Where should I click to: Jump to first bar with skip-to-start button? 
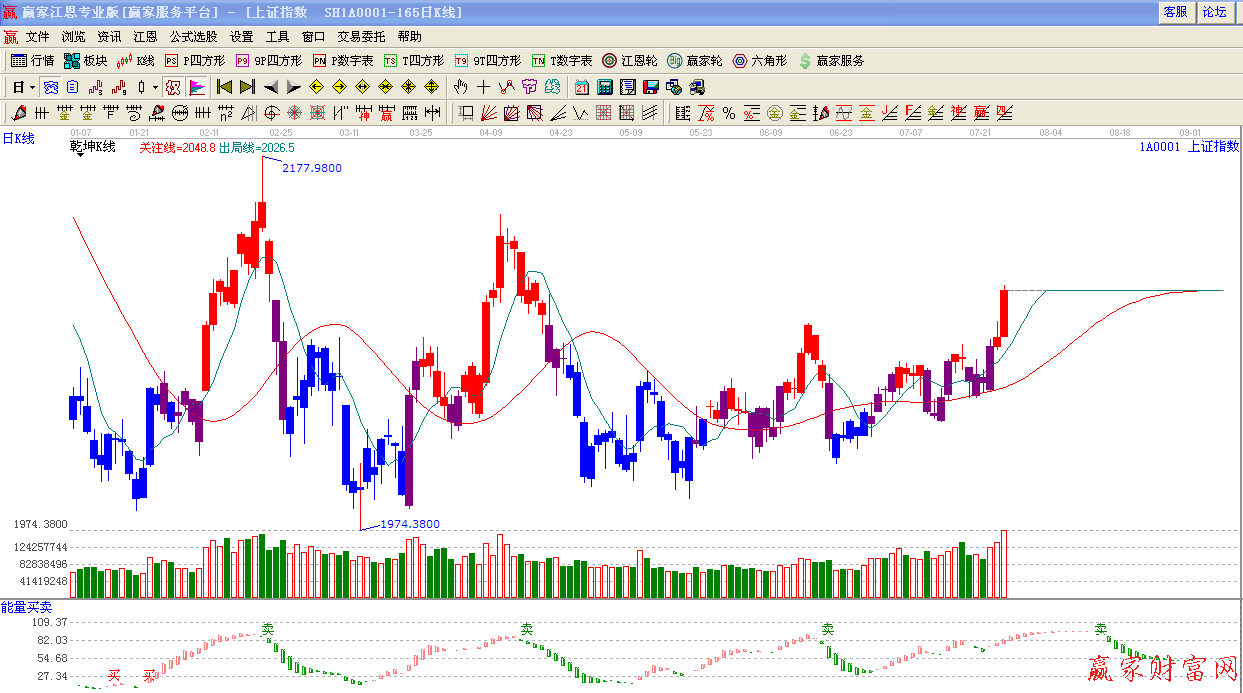224,87
